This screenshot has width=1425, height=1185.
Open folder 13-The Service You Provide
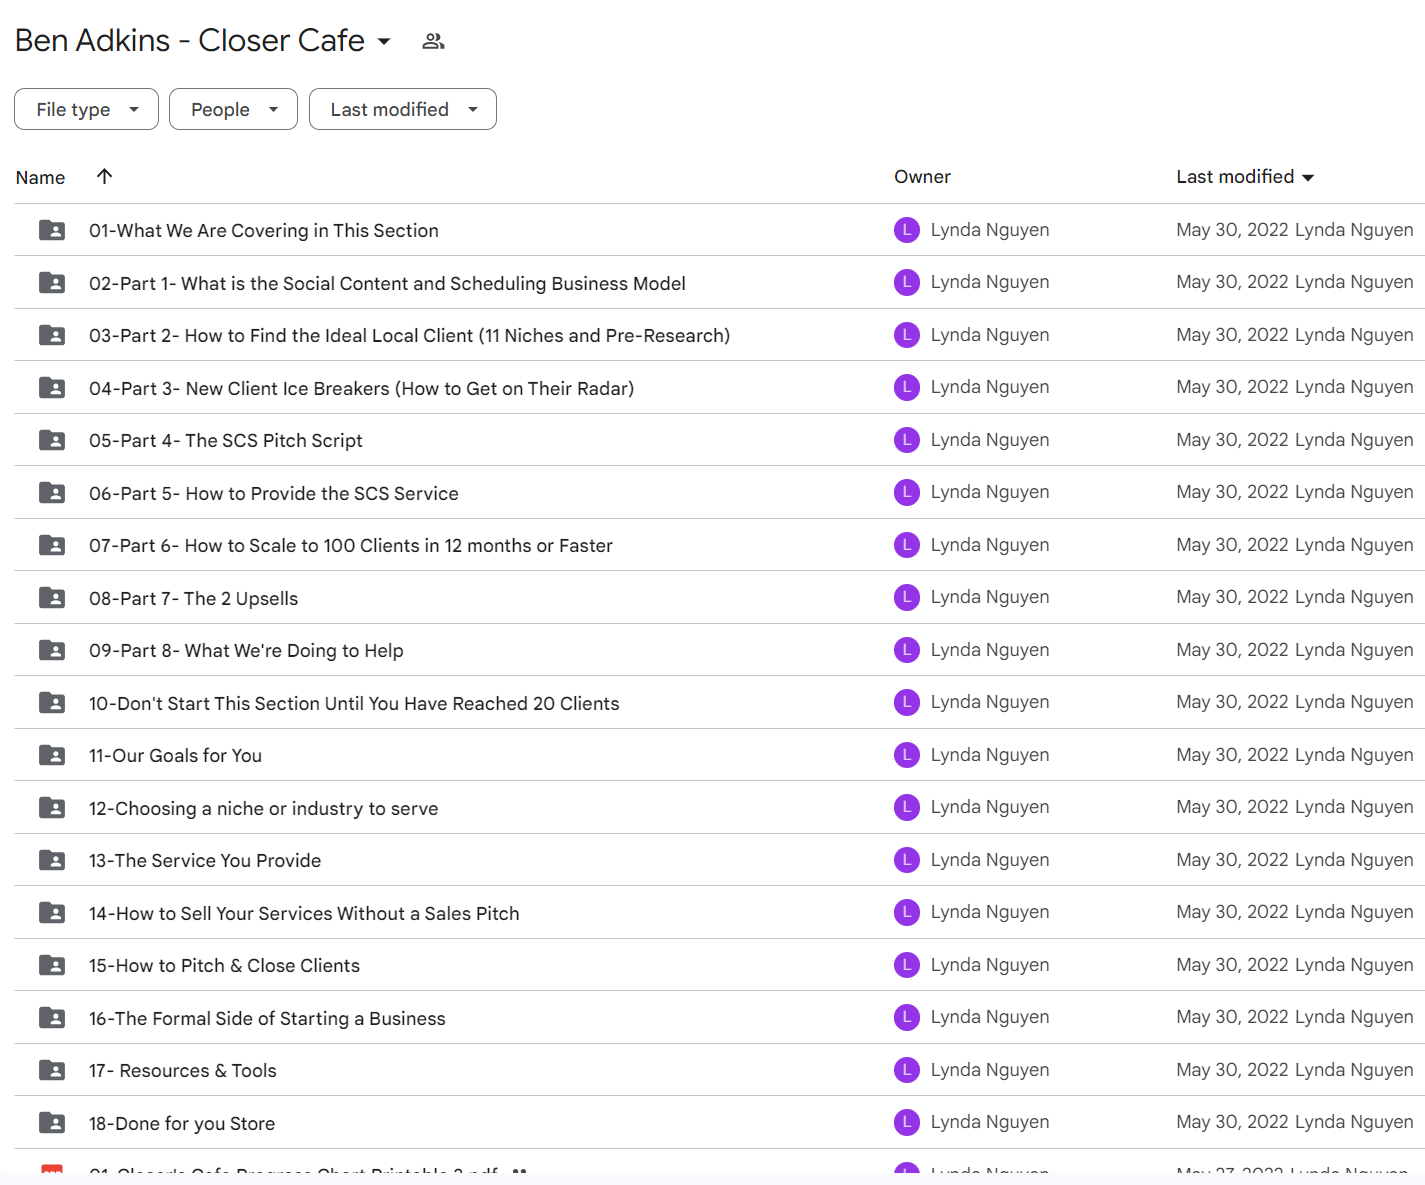click(205, 861)
